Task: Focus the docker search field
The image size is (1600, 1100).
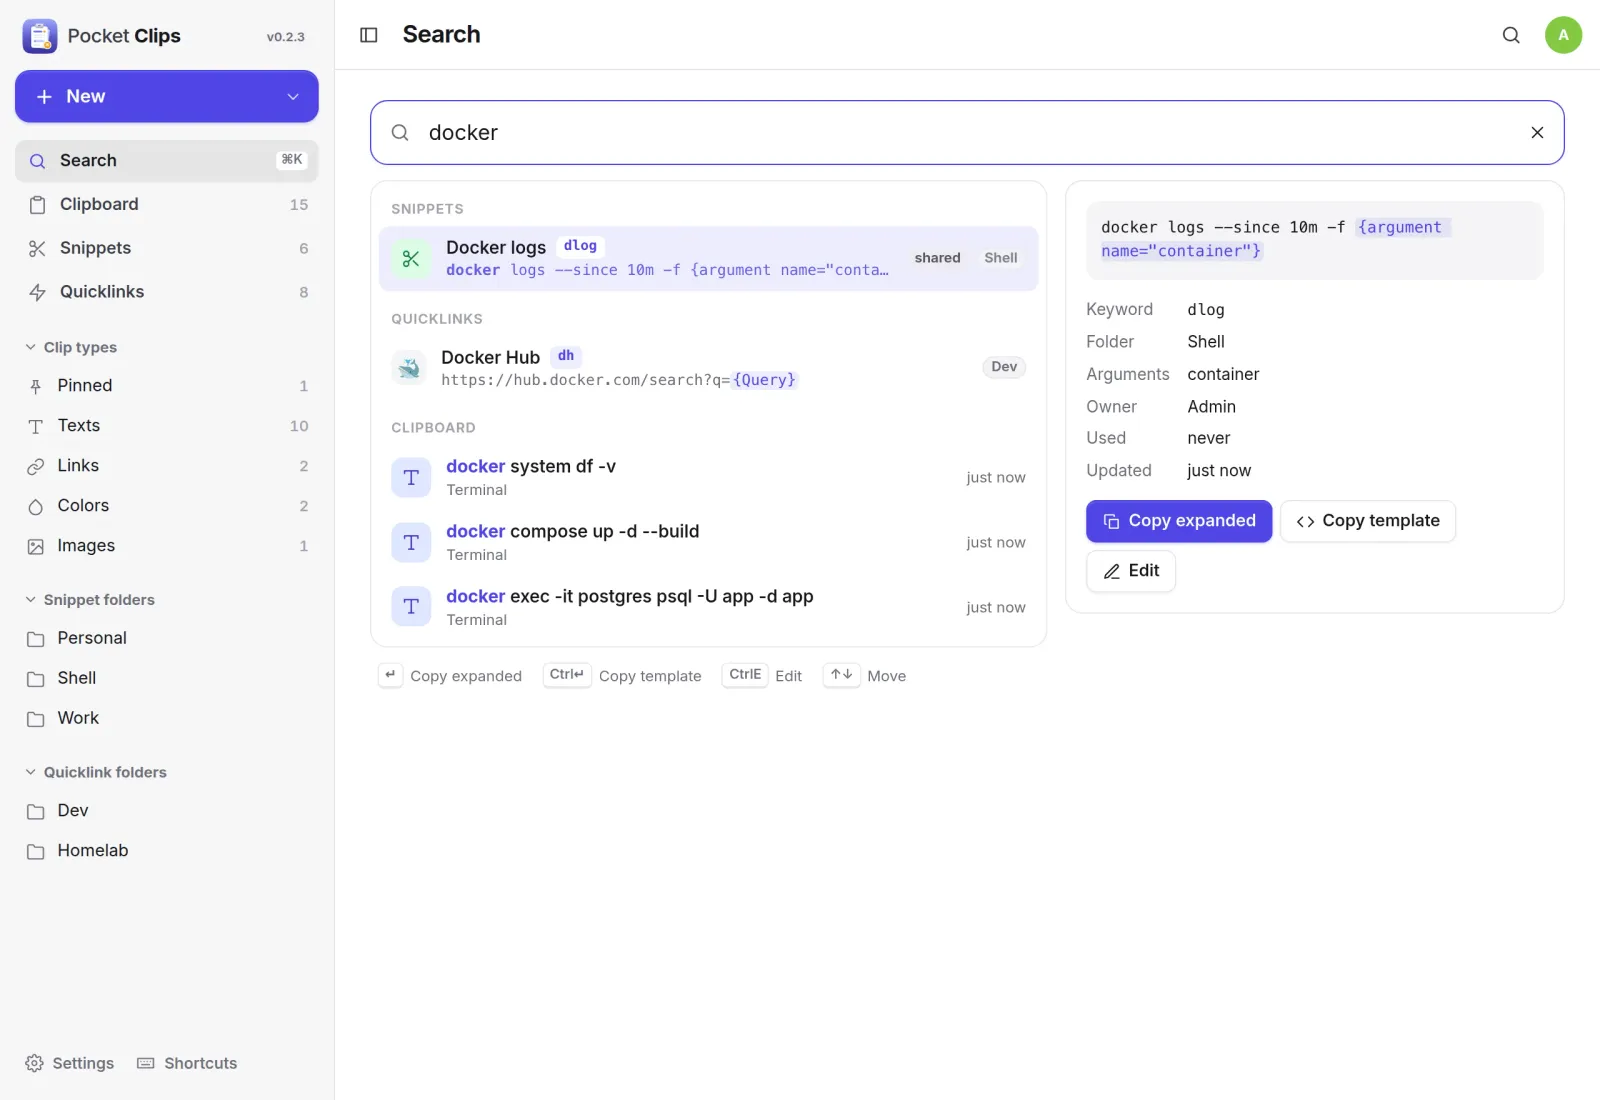Action: 967,132
